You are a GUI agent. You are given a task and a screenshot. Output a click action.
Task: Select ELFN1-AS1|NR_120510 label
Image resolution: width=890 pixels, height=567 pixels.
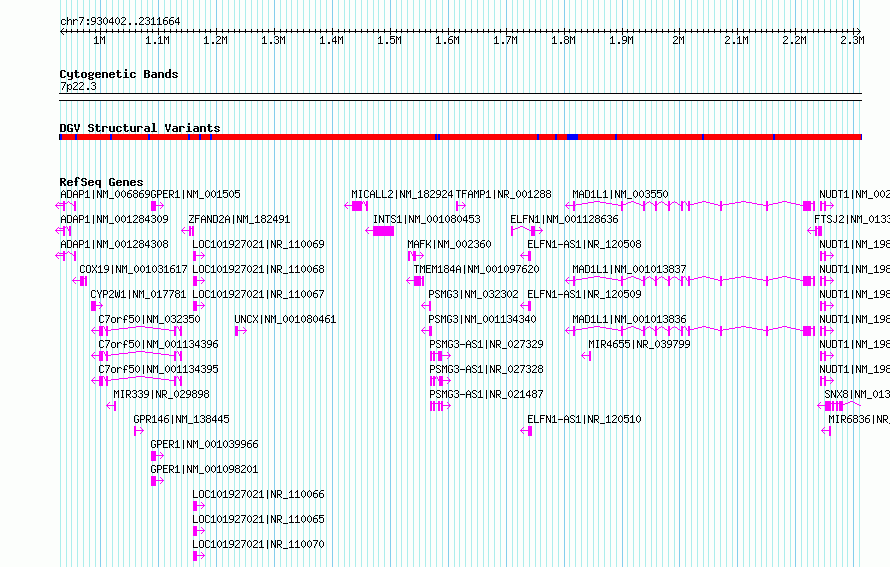click(584, 419)
